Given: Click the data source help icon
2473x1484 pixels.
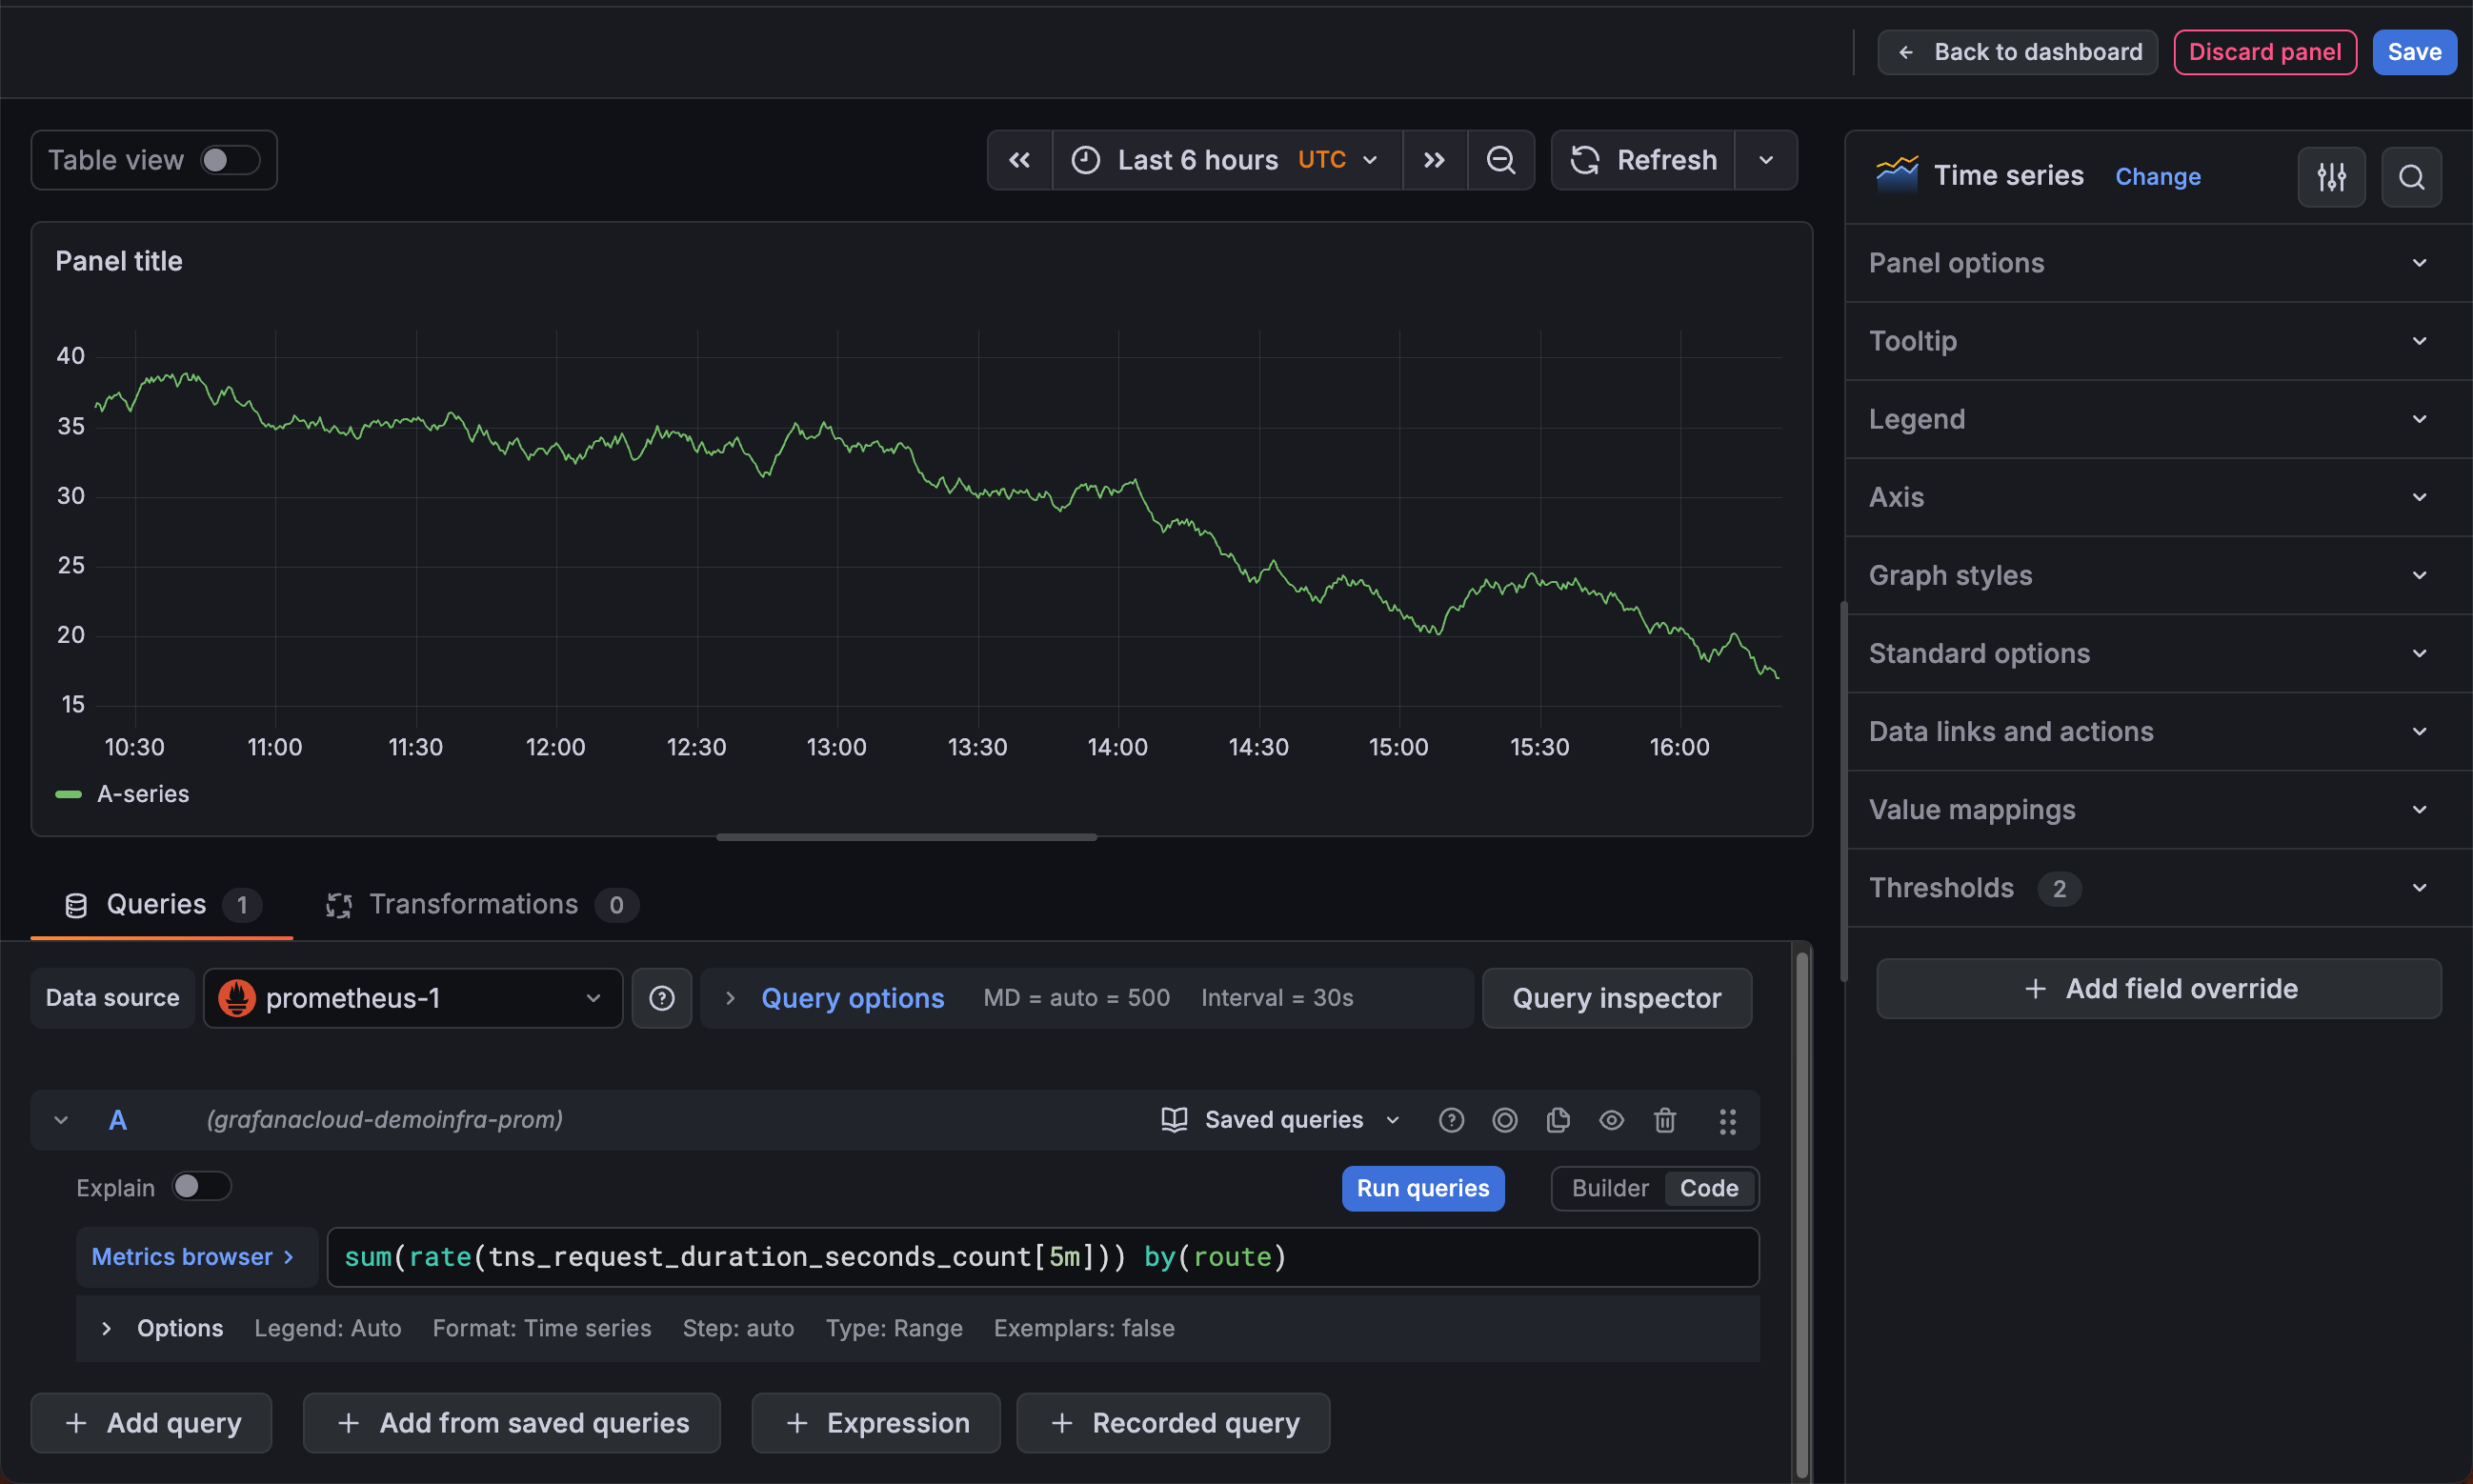Looking at the screenshot, I should pos(661,998).
